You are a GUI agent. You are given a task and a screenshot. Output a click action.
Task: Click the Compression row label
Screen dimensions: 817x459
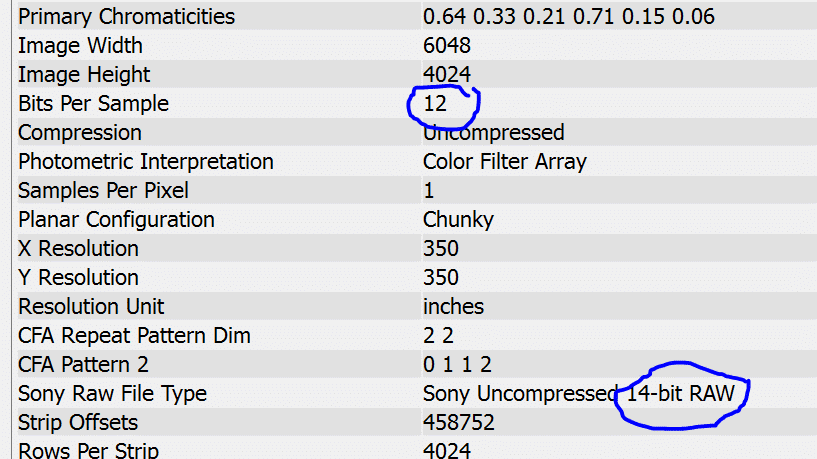coord(80,133)
